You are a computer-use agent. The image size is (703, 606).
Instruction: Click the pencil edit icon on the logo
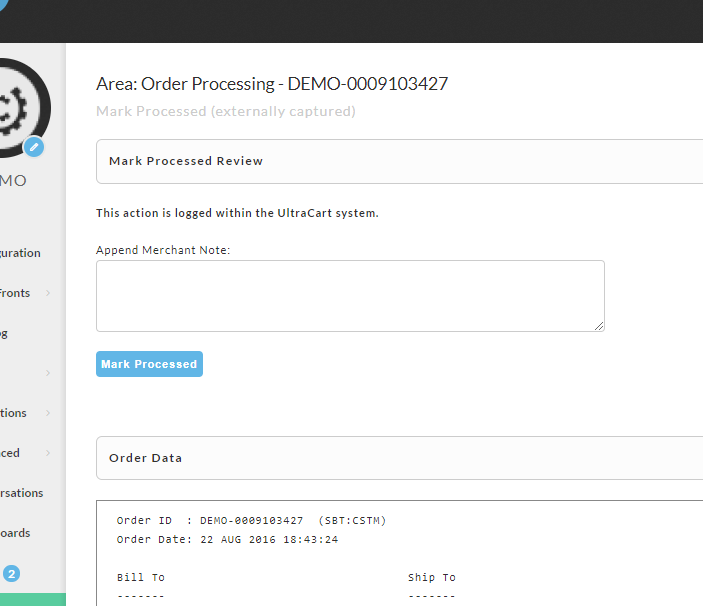34,147
